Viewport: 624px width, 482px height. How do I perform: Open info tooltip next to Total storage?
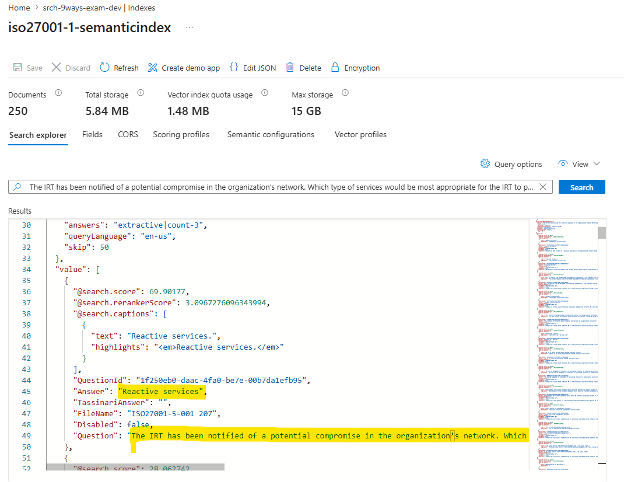click(140, 93)
